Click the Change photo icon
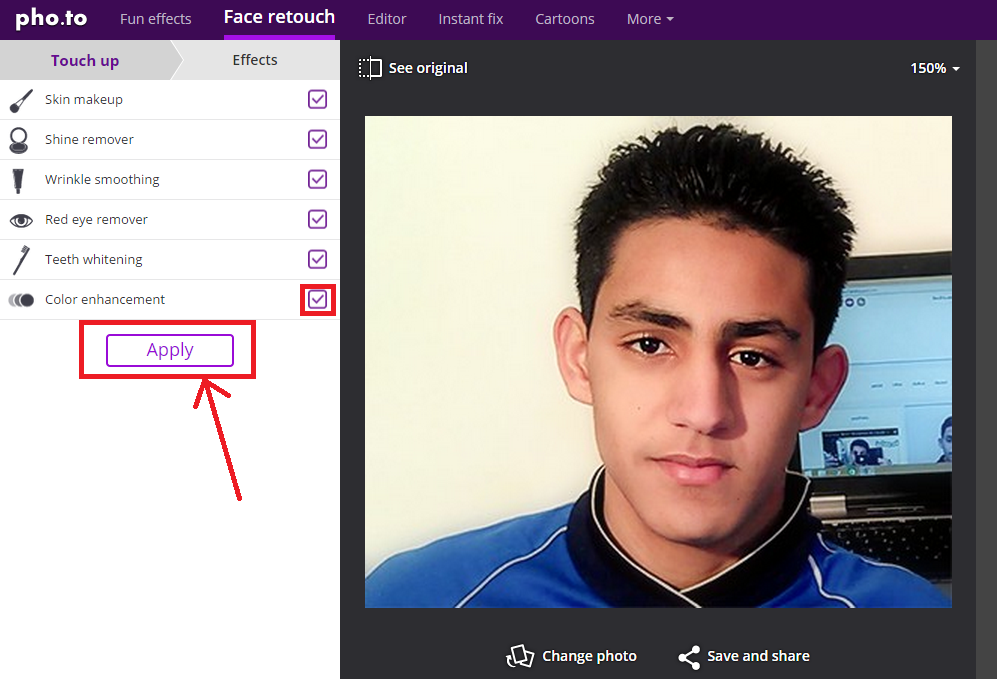997x679 pixels. pyautogui.click(x=520, y=656)
